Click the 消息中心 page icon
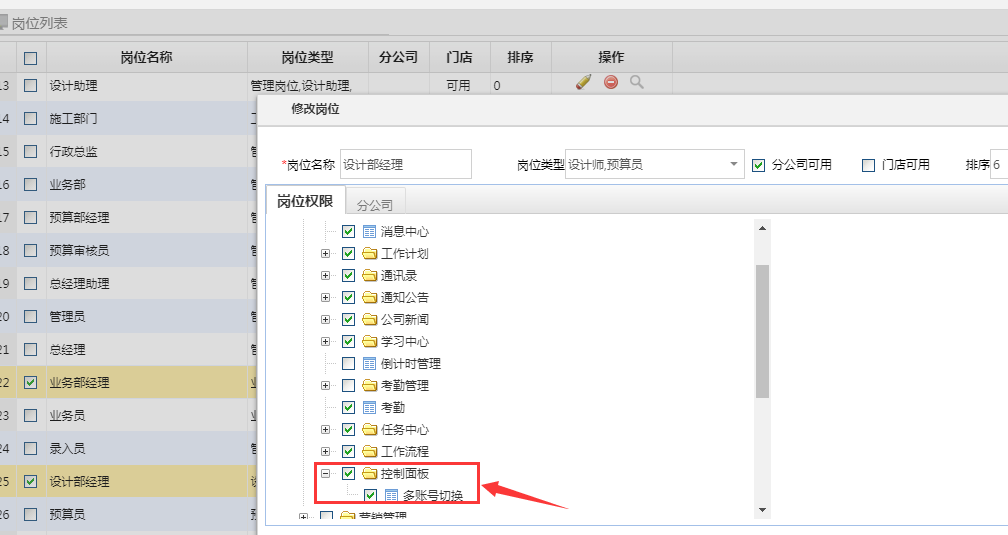 369,232
